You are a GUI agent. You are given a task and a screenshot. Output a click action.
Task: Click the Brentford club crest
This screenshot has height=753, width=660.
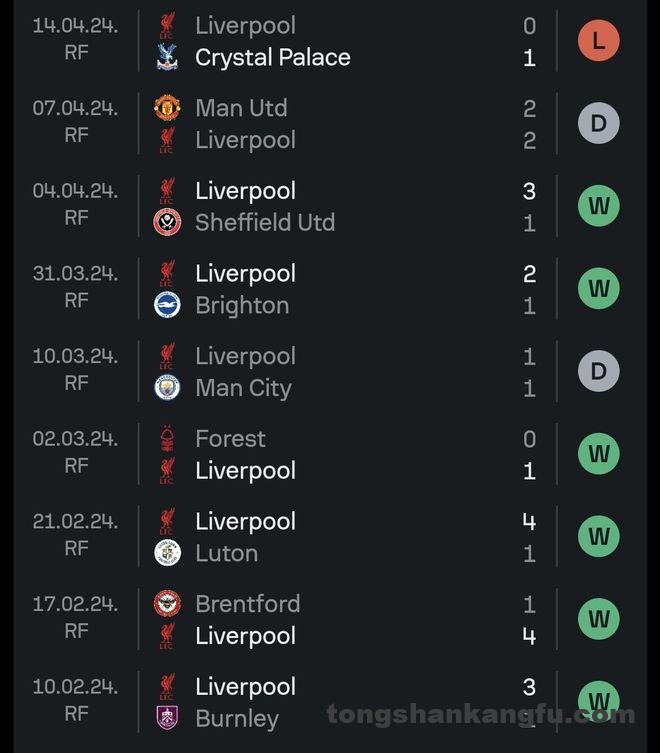(167, 603)
